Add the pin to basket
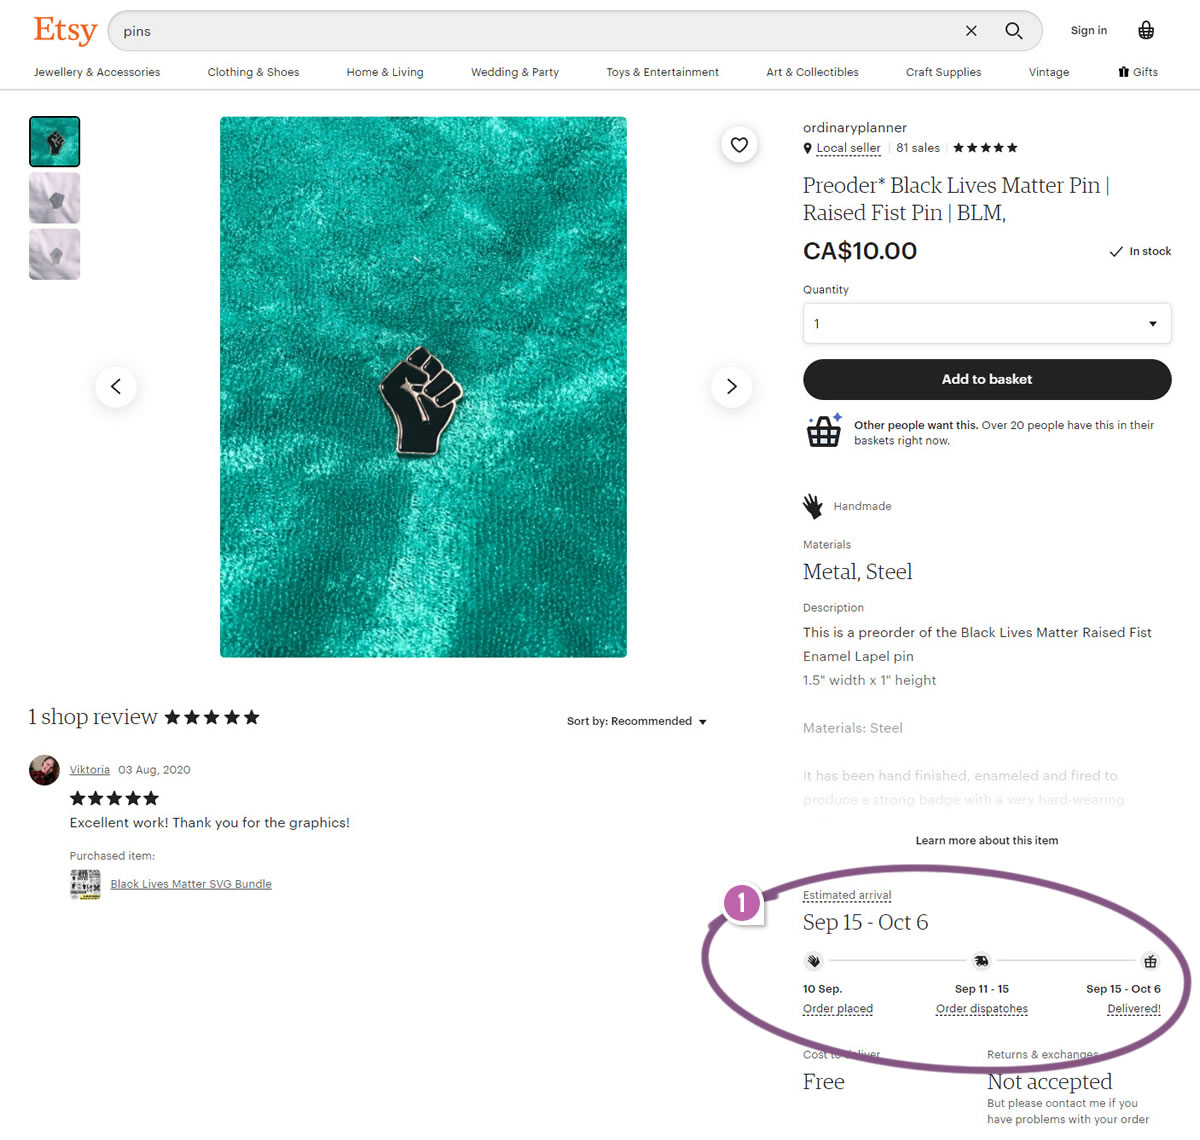 pos(986,379)
